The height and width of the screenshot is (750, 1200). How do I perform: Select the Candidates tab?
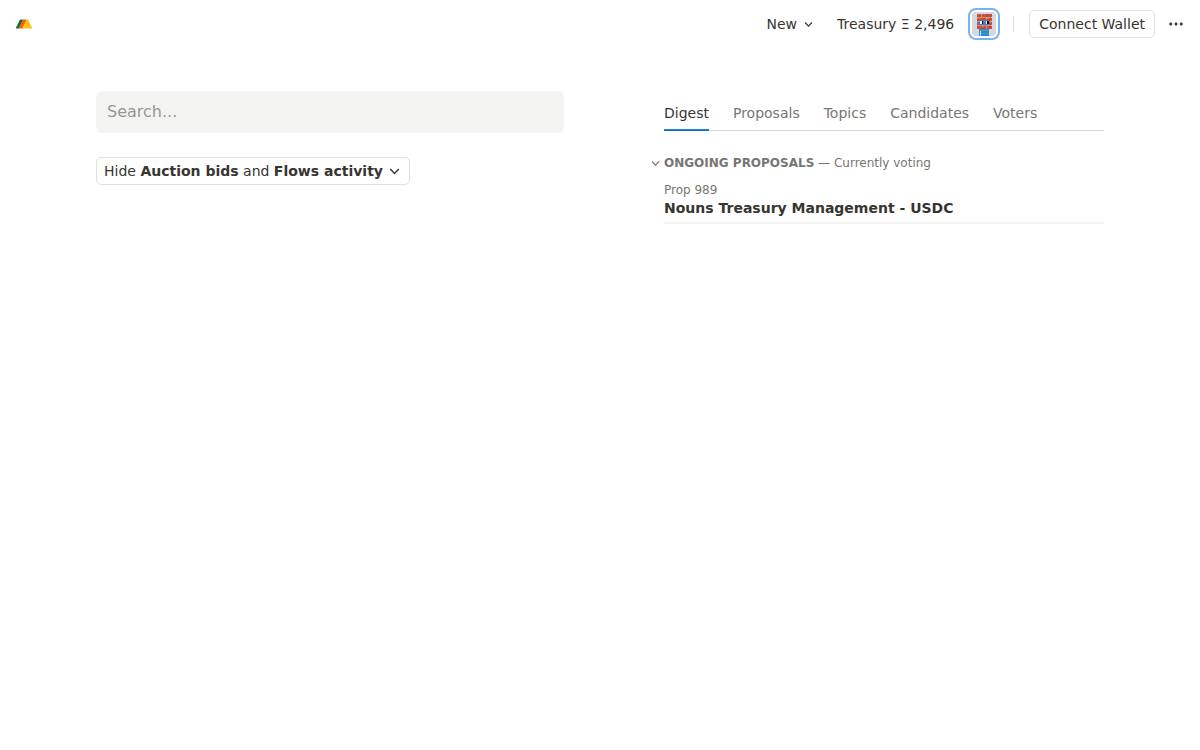[929, 113]
